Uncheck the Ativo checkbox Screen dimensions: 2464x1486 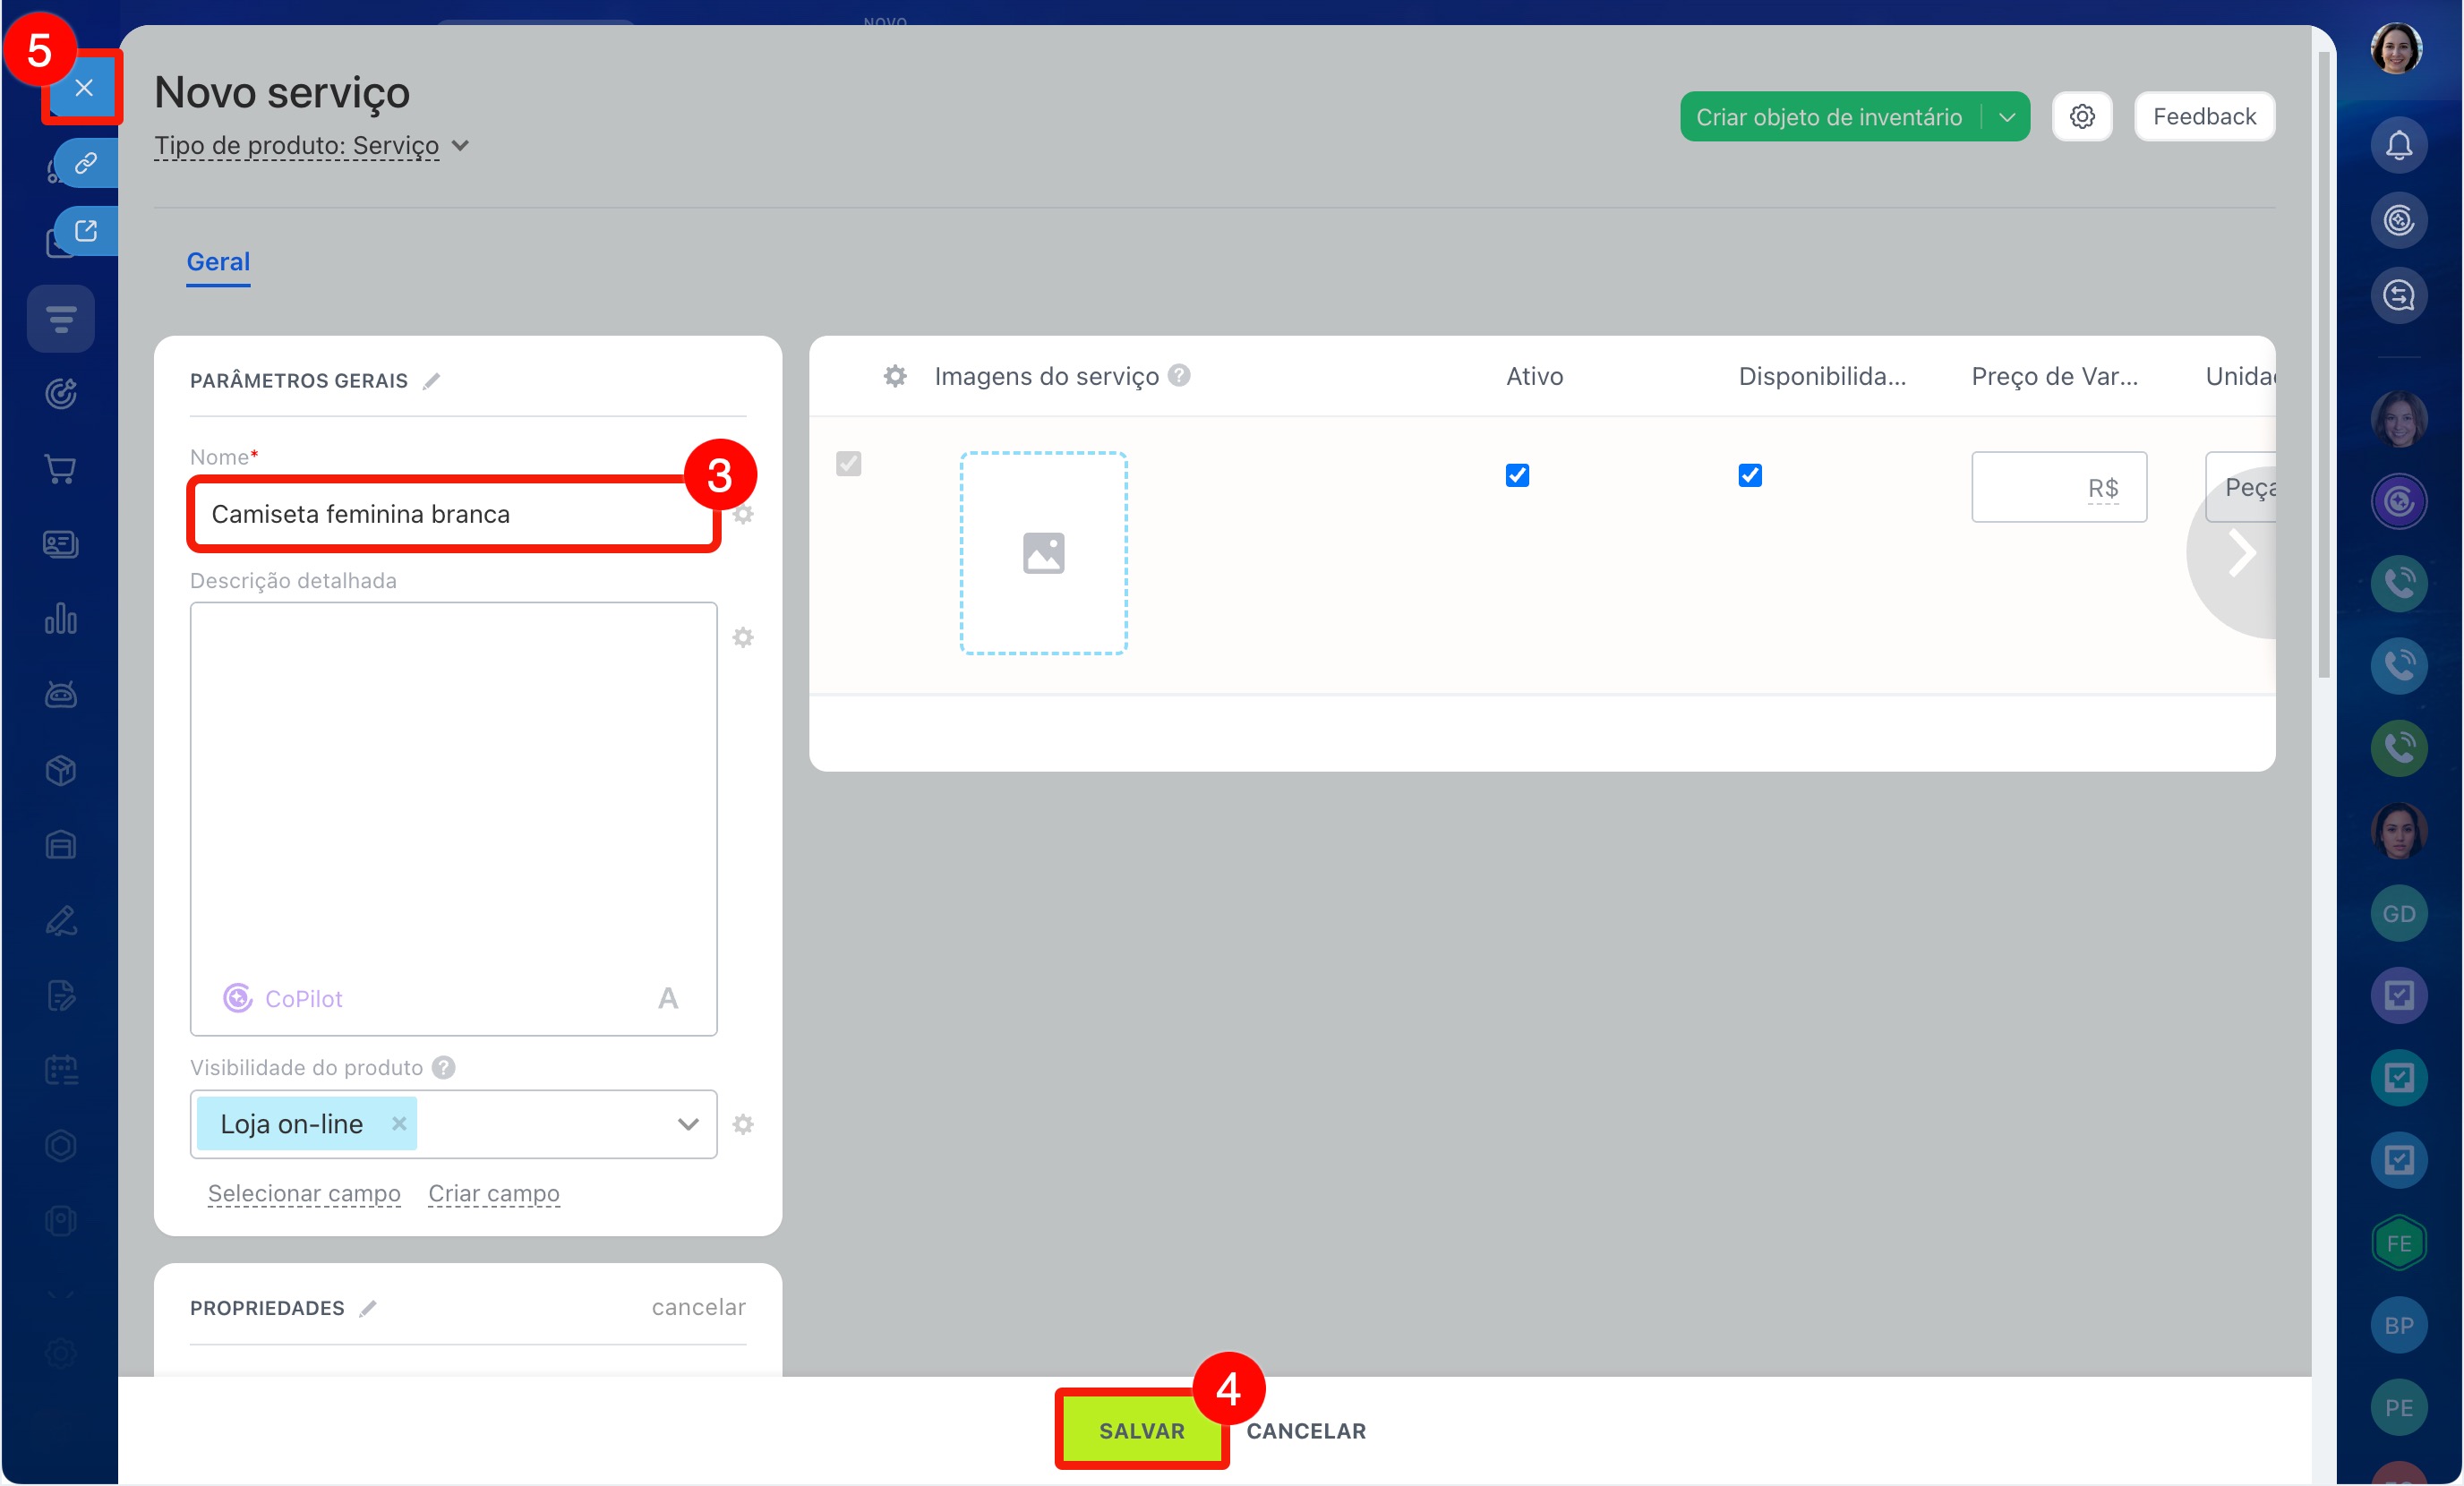(1516, 475)
